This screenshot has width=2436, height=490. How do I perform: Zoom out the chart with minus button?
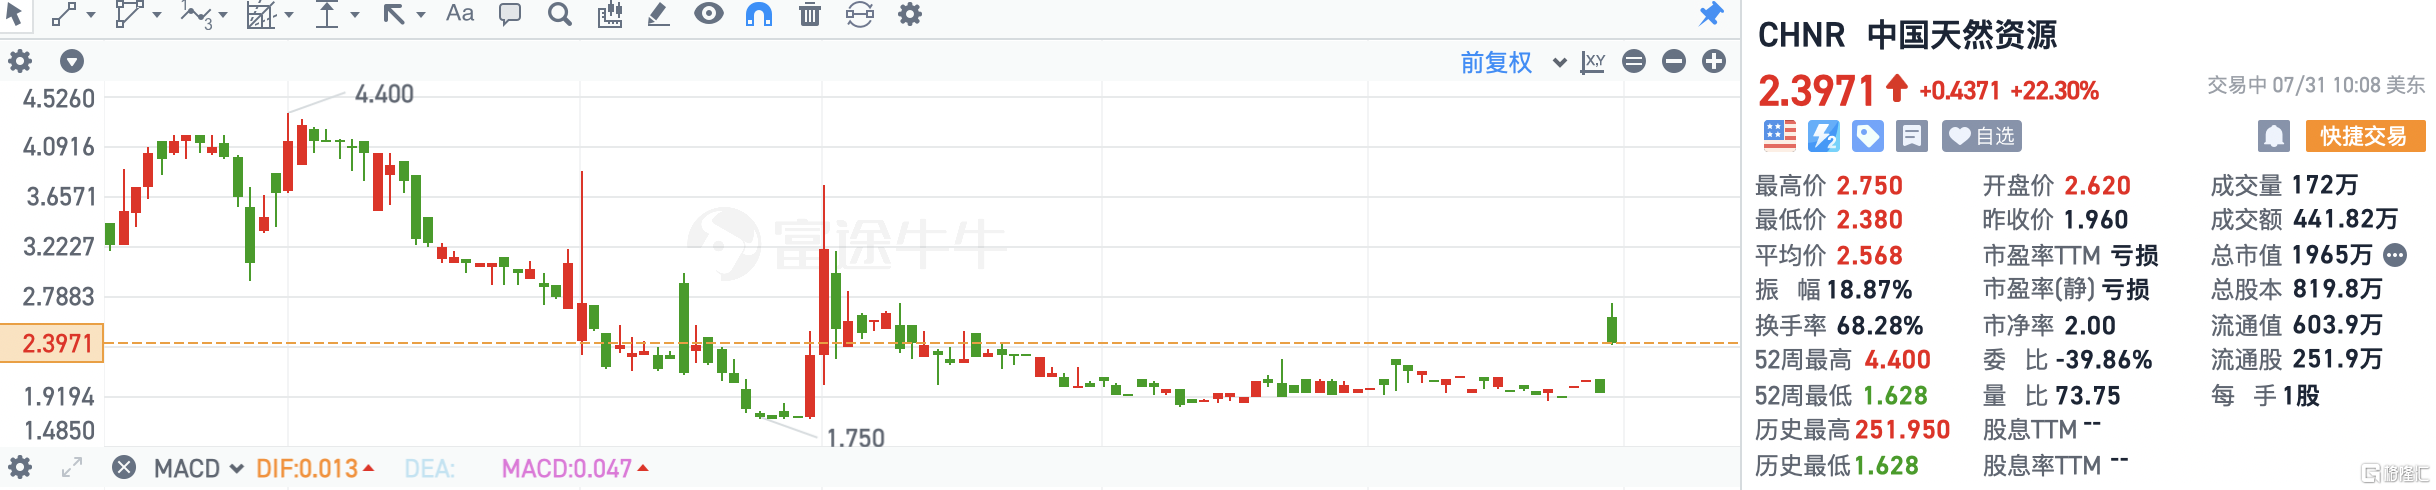pos(1674,62)
